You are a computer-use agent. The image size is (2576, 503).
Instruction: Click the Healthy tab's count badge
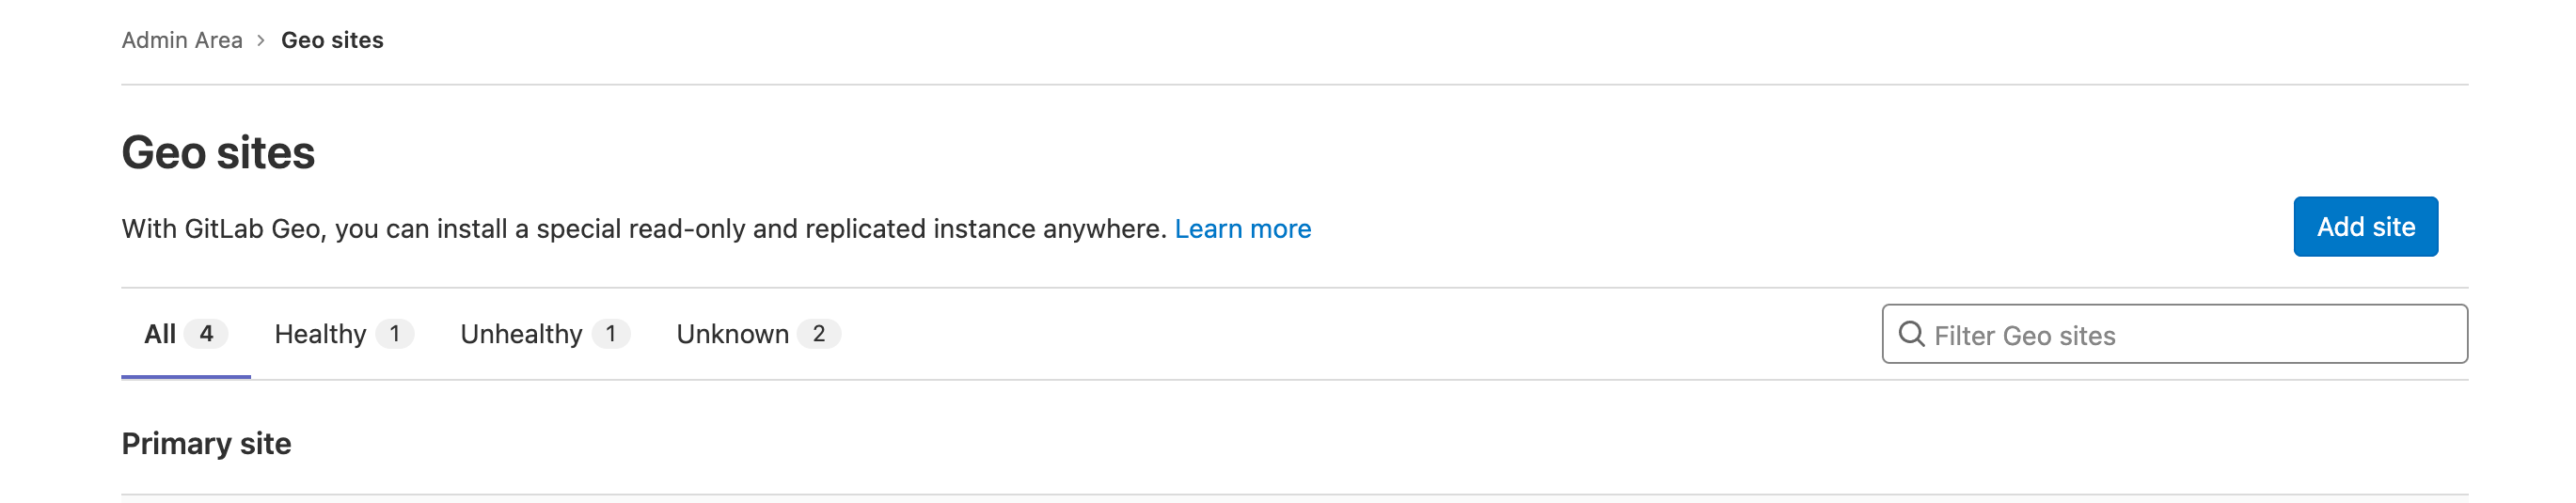point(395,334)
